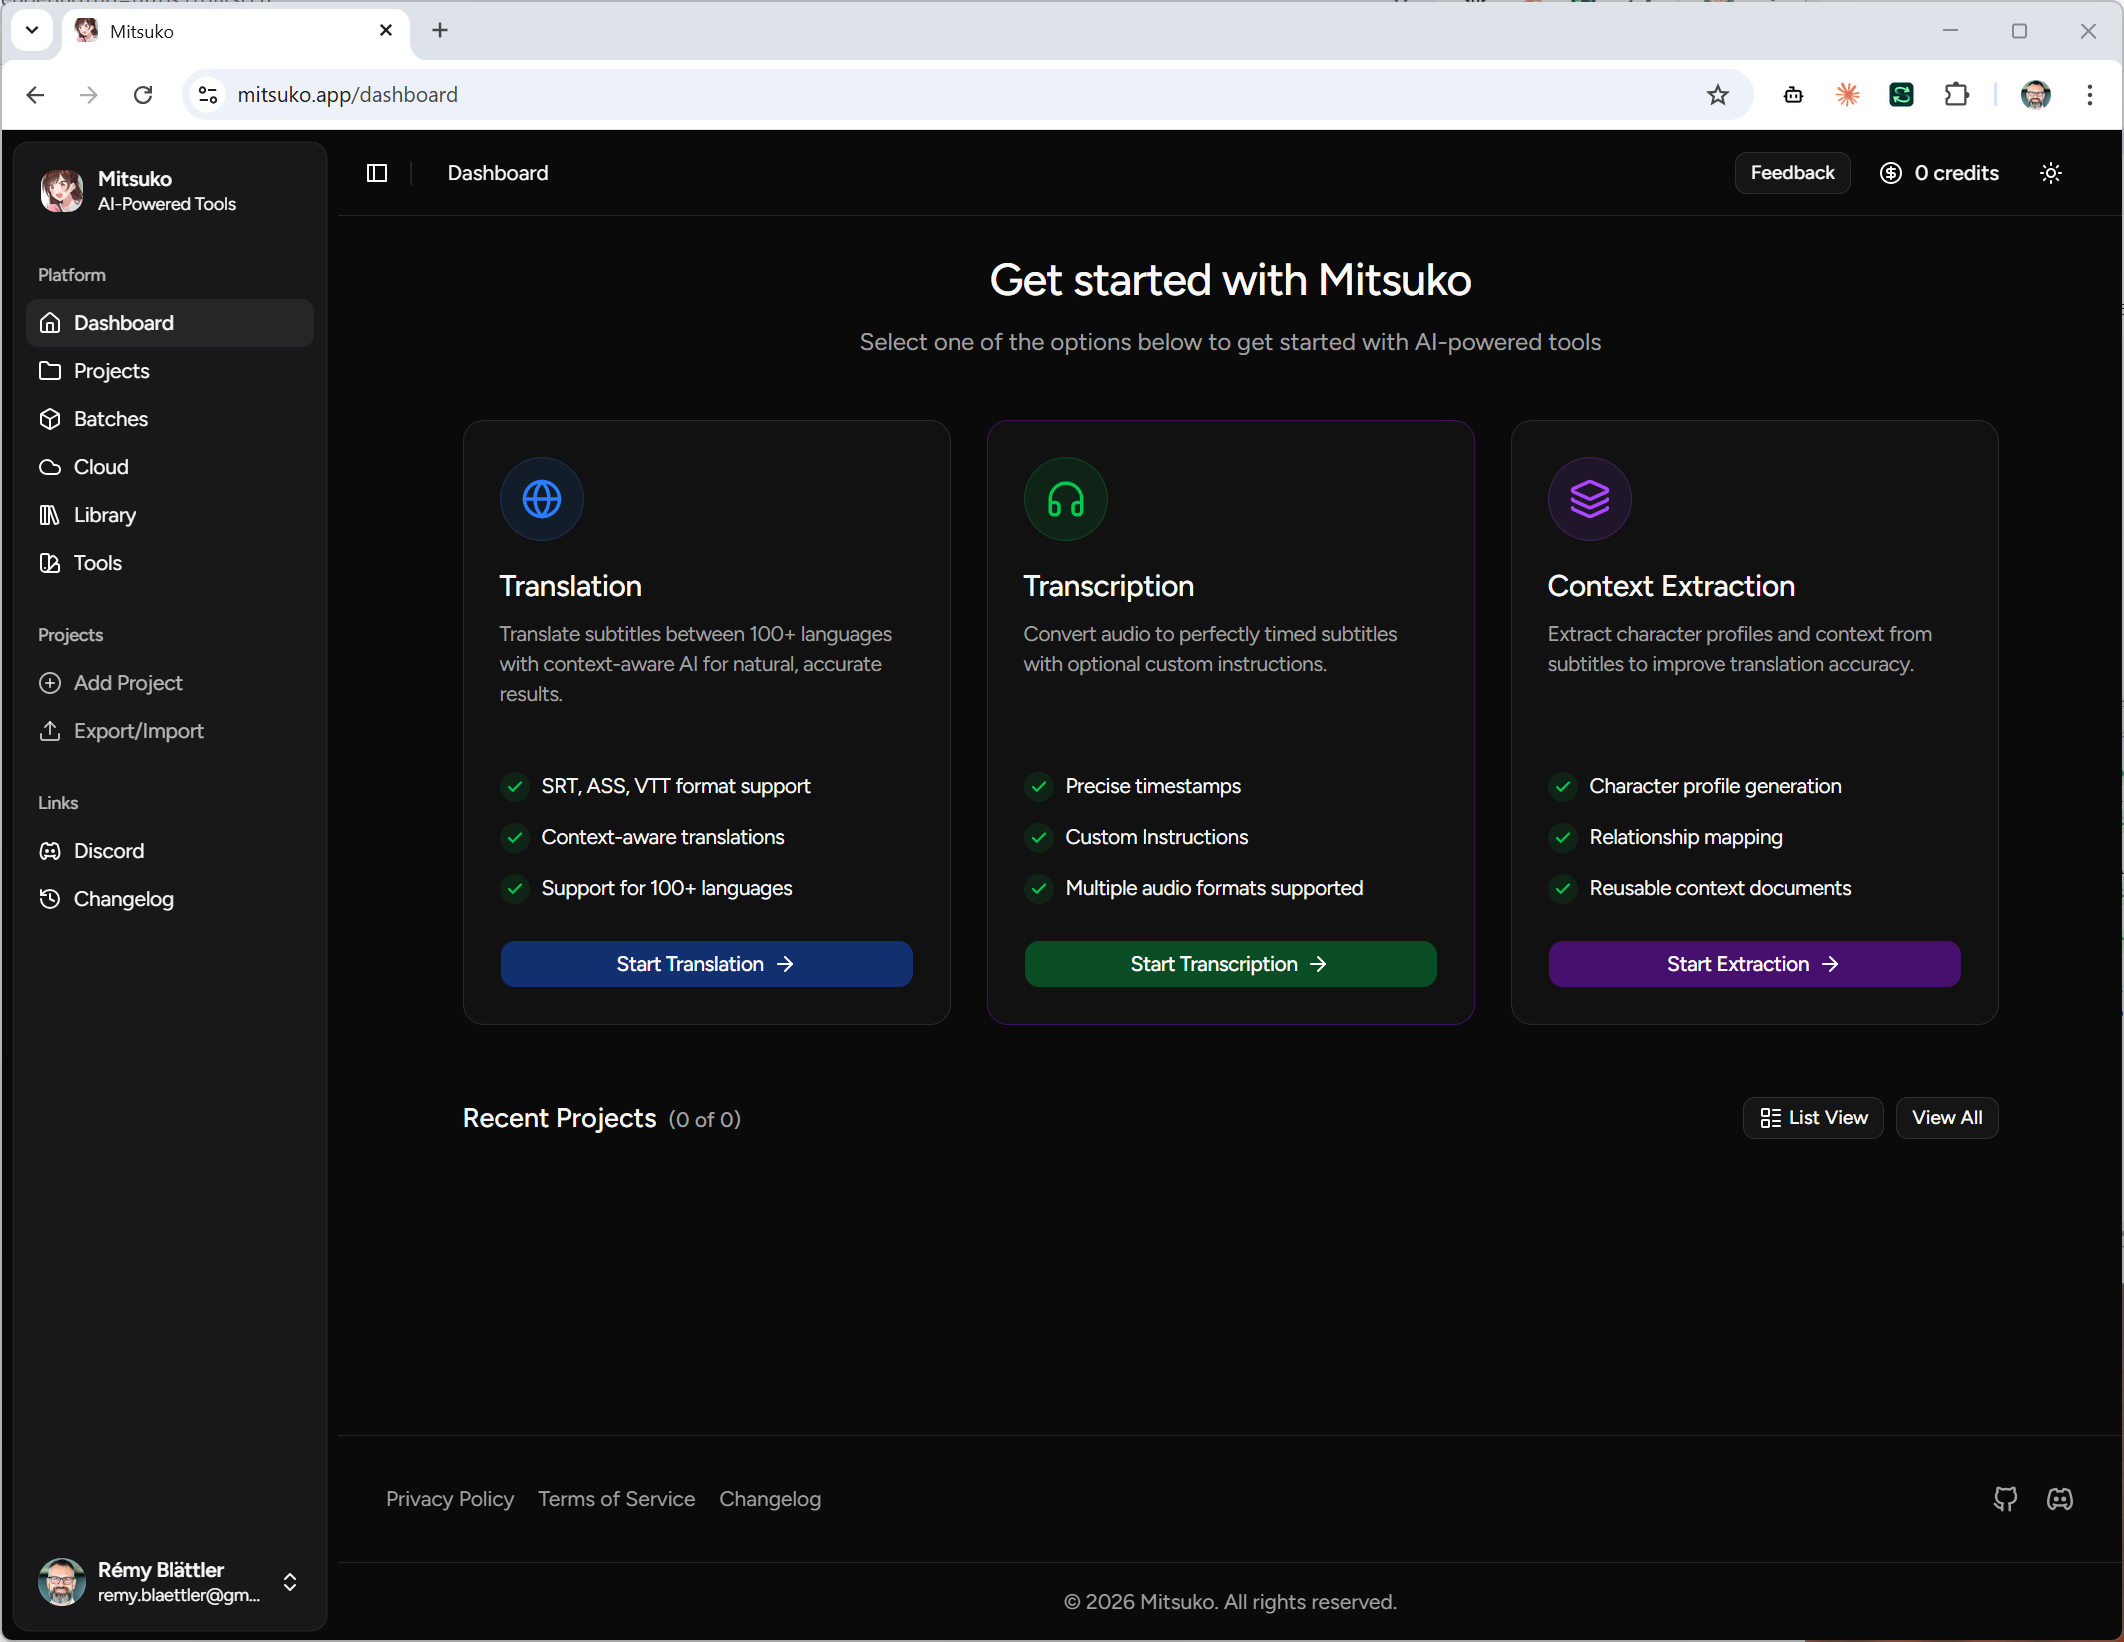Image resolution: width=2124 pixels, height=1642 pixels.
Task: Open the Tools section
Action: [170, 563]
